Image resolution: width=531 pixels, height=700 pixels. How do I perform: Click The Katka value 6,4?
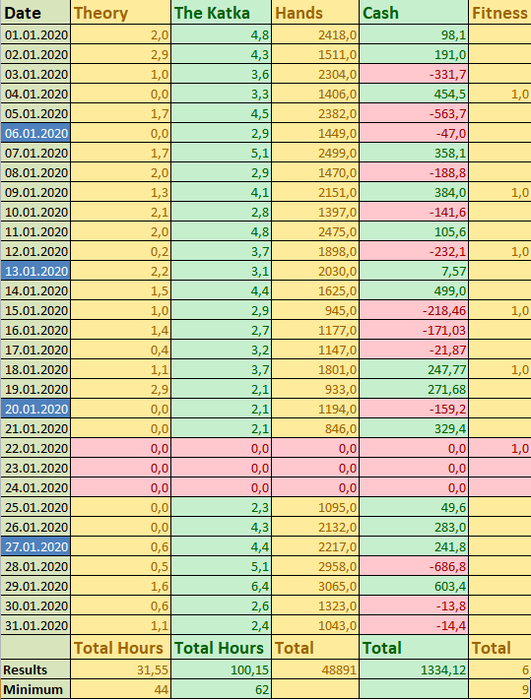click(221, 586)
